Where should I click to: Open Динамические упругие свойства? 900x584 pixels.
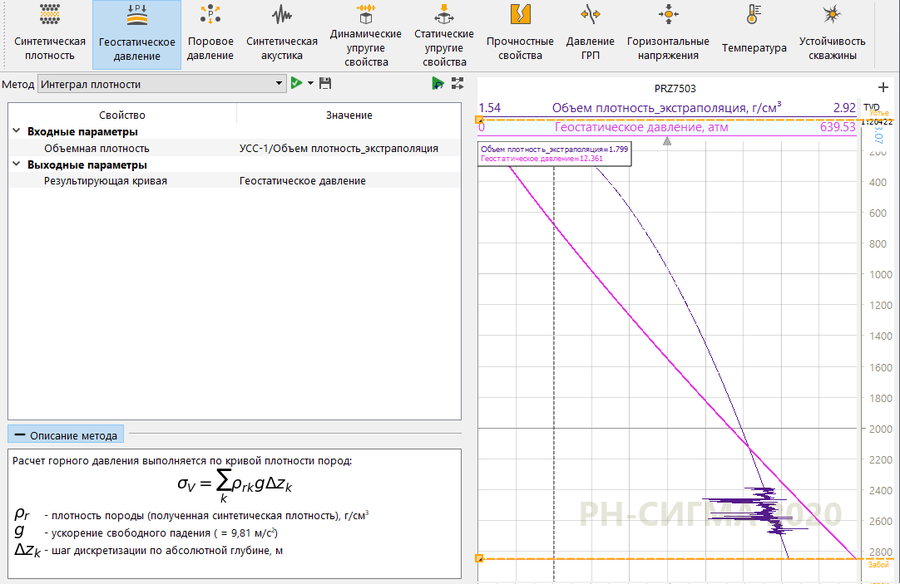pyautogui.click(x=365, y=34)
